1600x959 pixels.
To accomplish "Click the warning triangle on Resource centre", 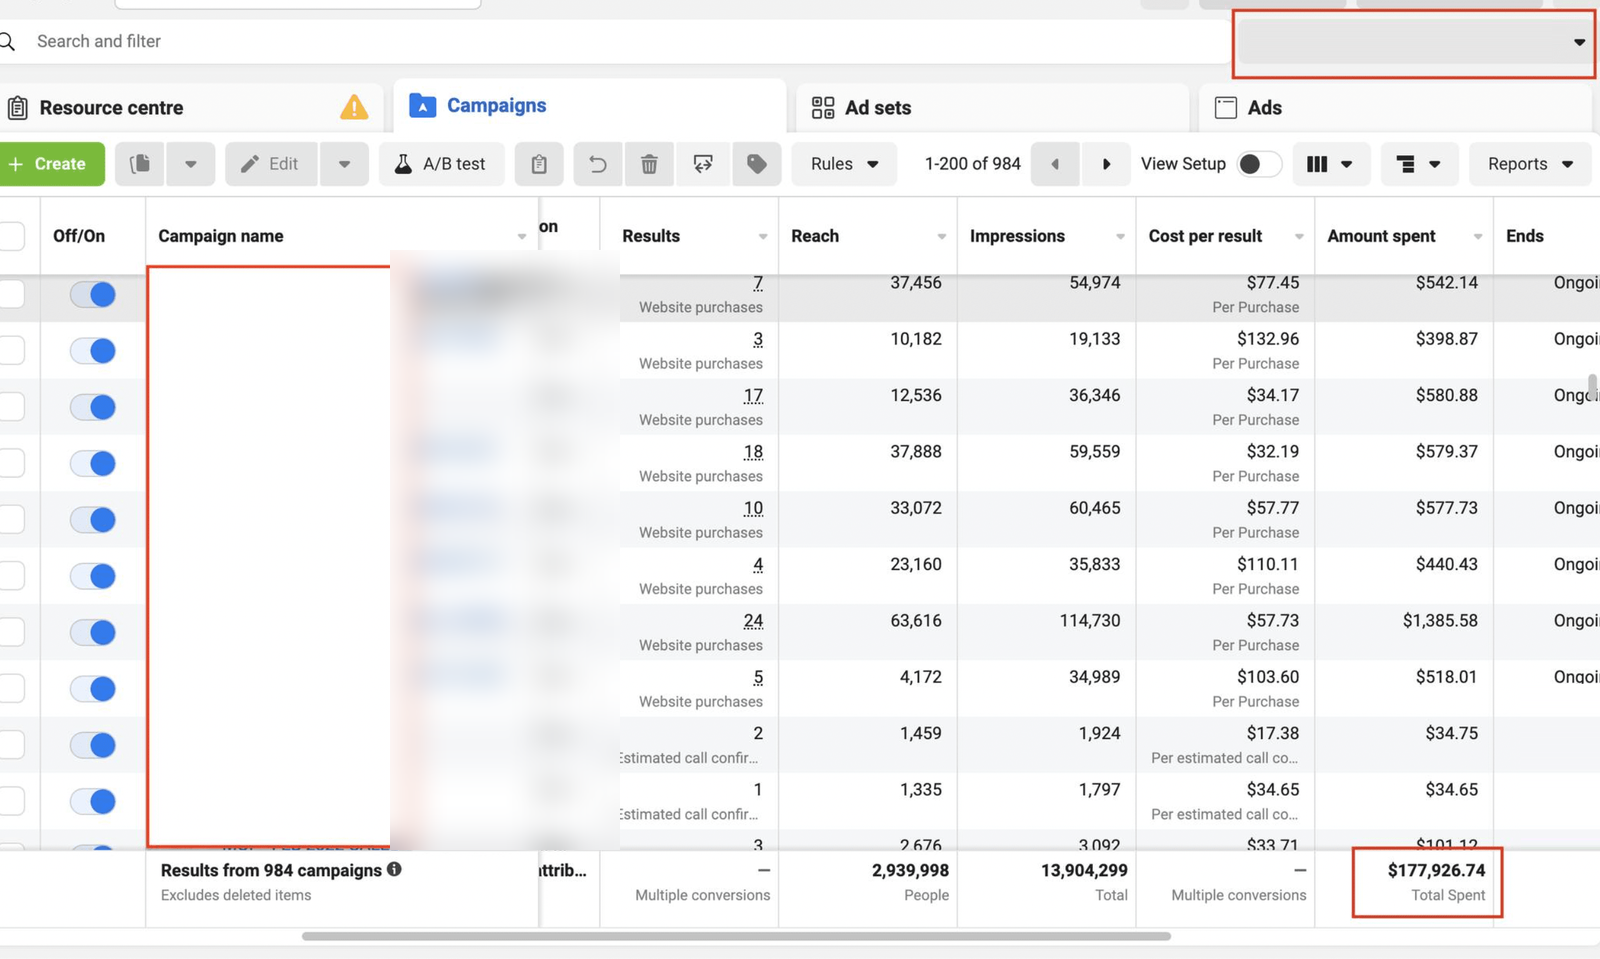I will point(354,107).
